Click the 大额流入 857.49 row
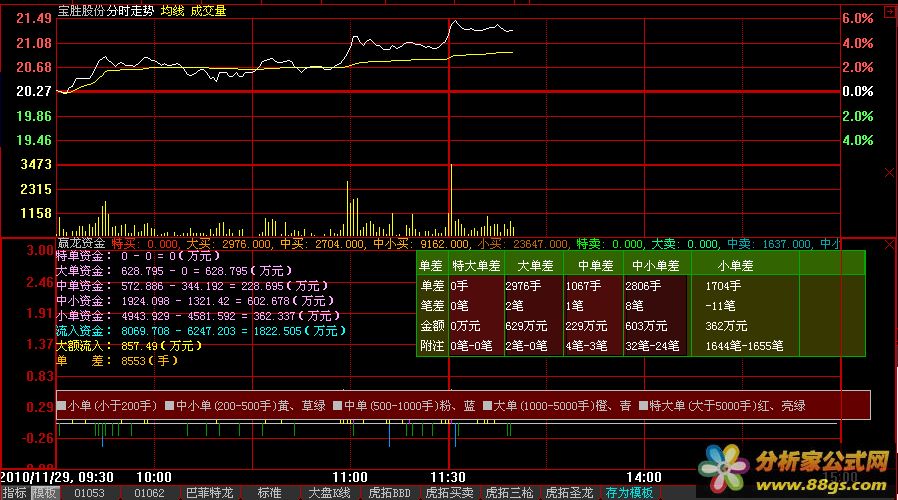Viewport: 898px width, 500px height. (129, 346)
